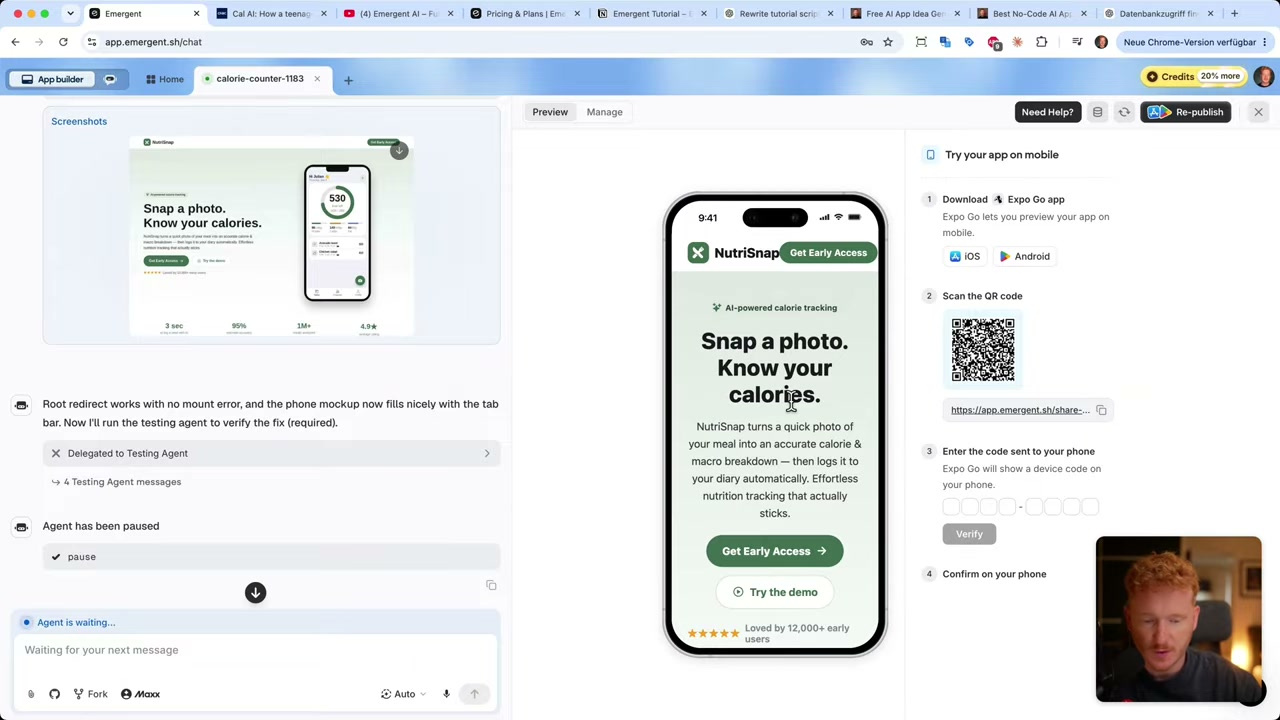
Task: Close the preview panel
Action: click(x=1258, y=112)
